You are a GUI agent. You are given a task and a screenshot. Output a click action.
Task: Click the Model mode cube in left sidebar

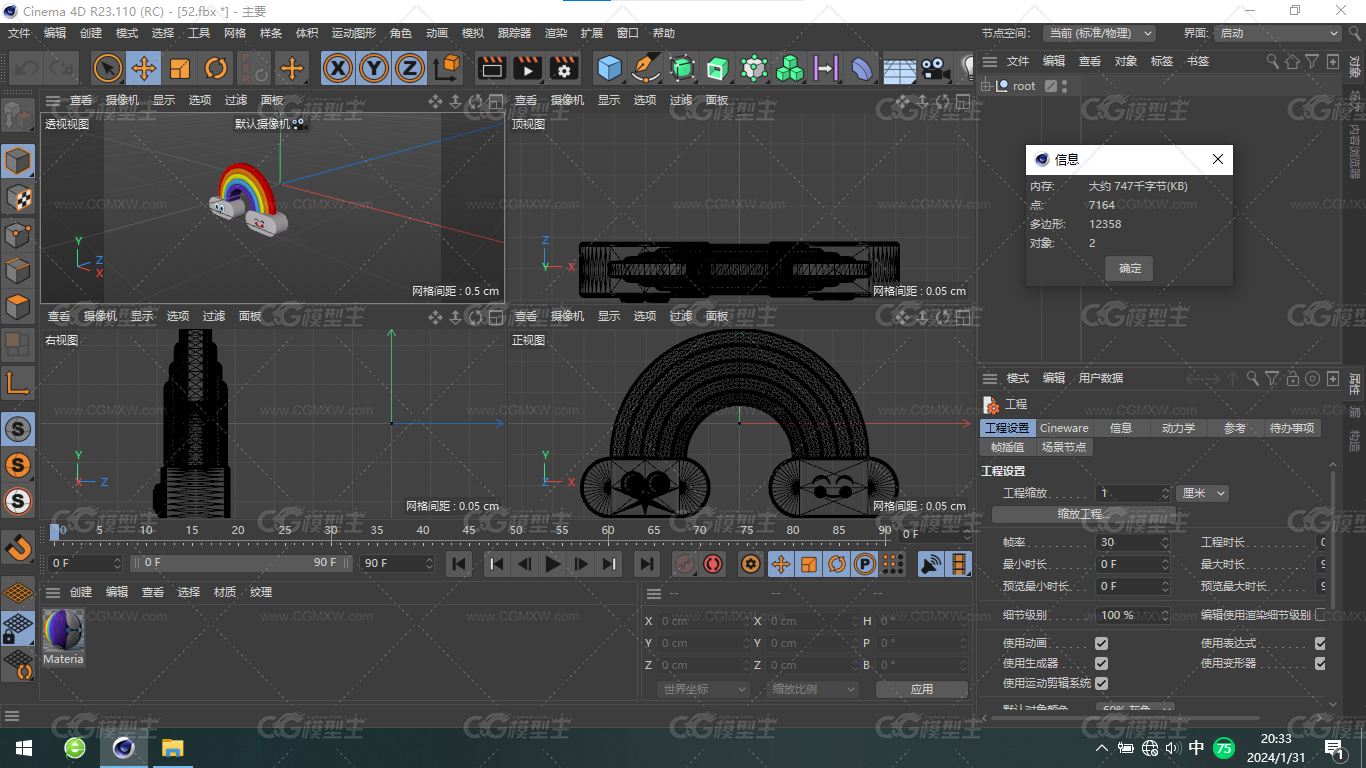pyautogui.click(x=18, y=160)
